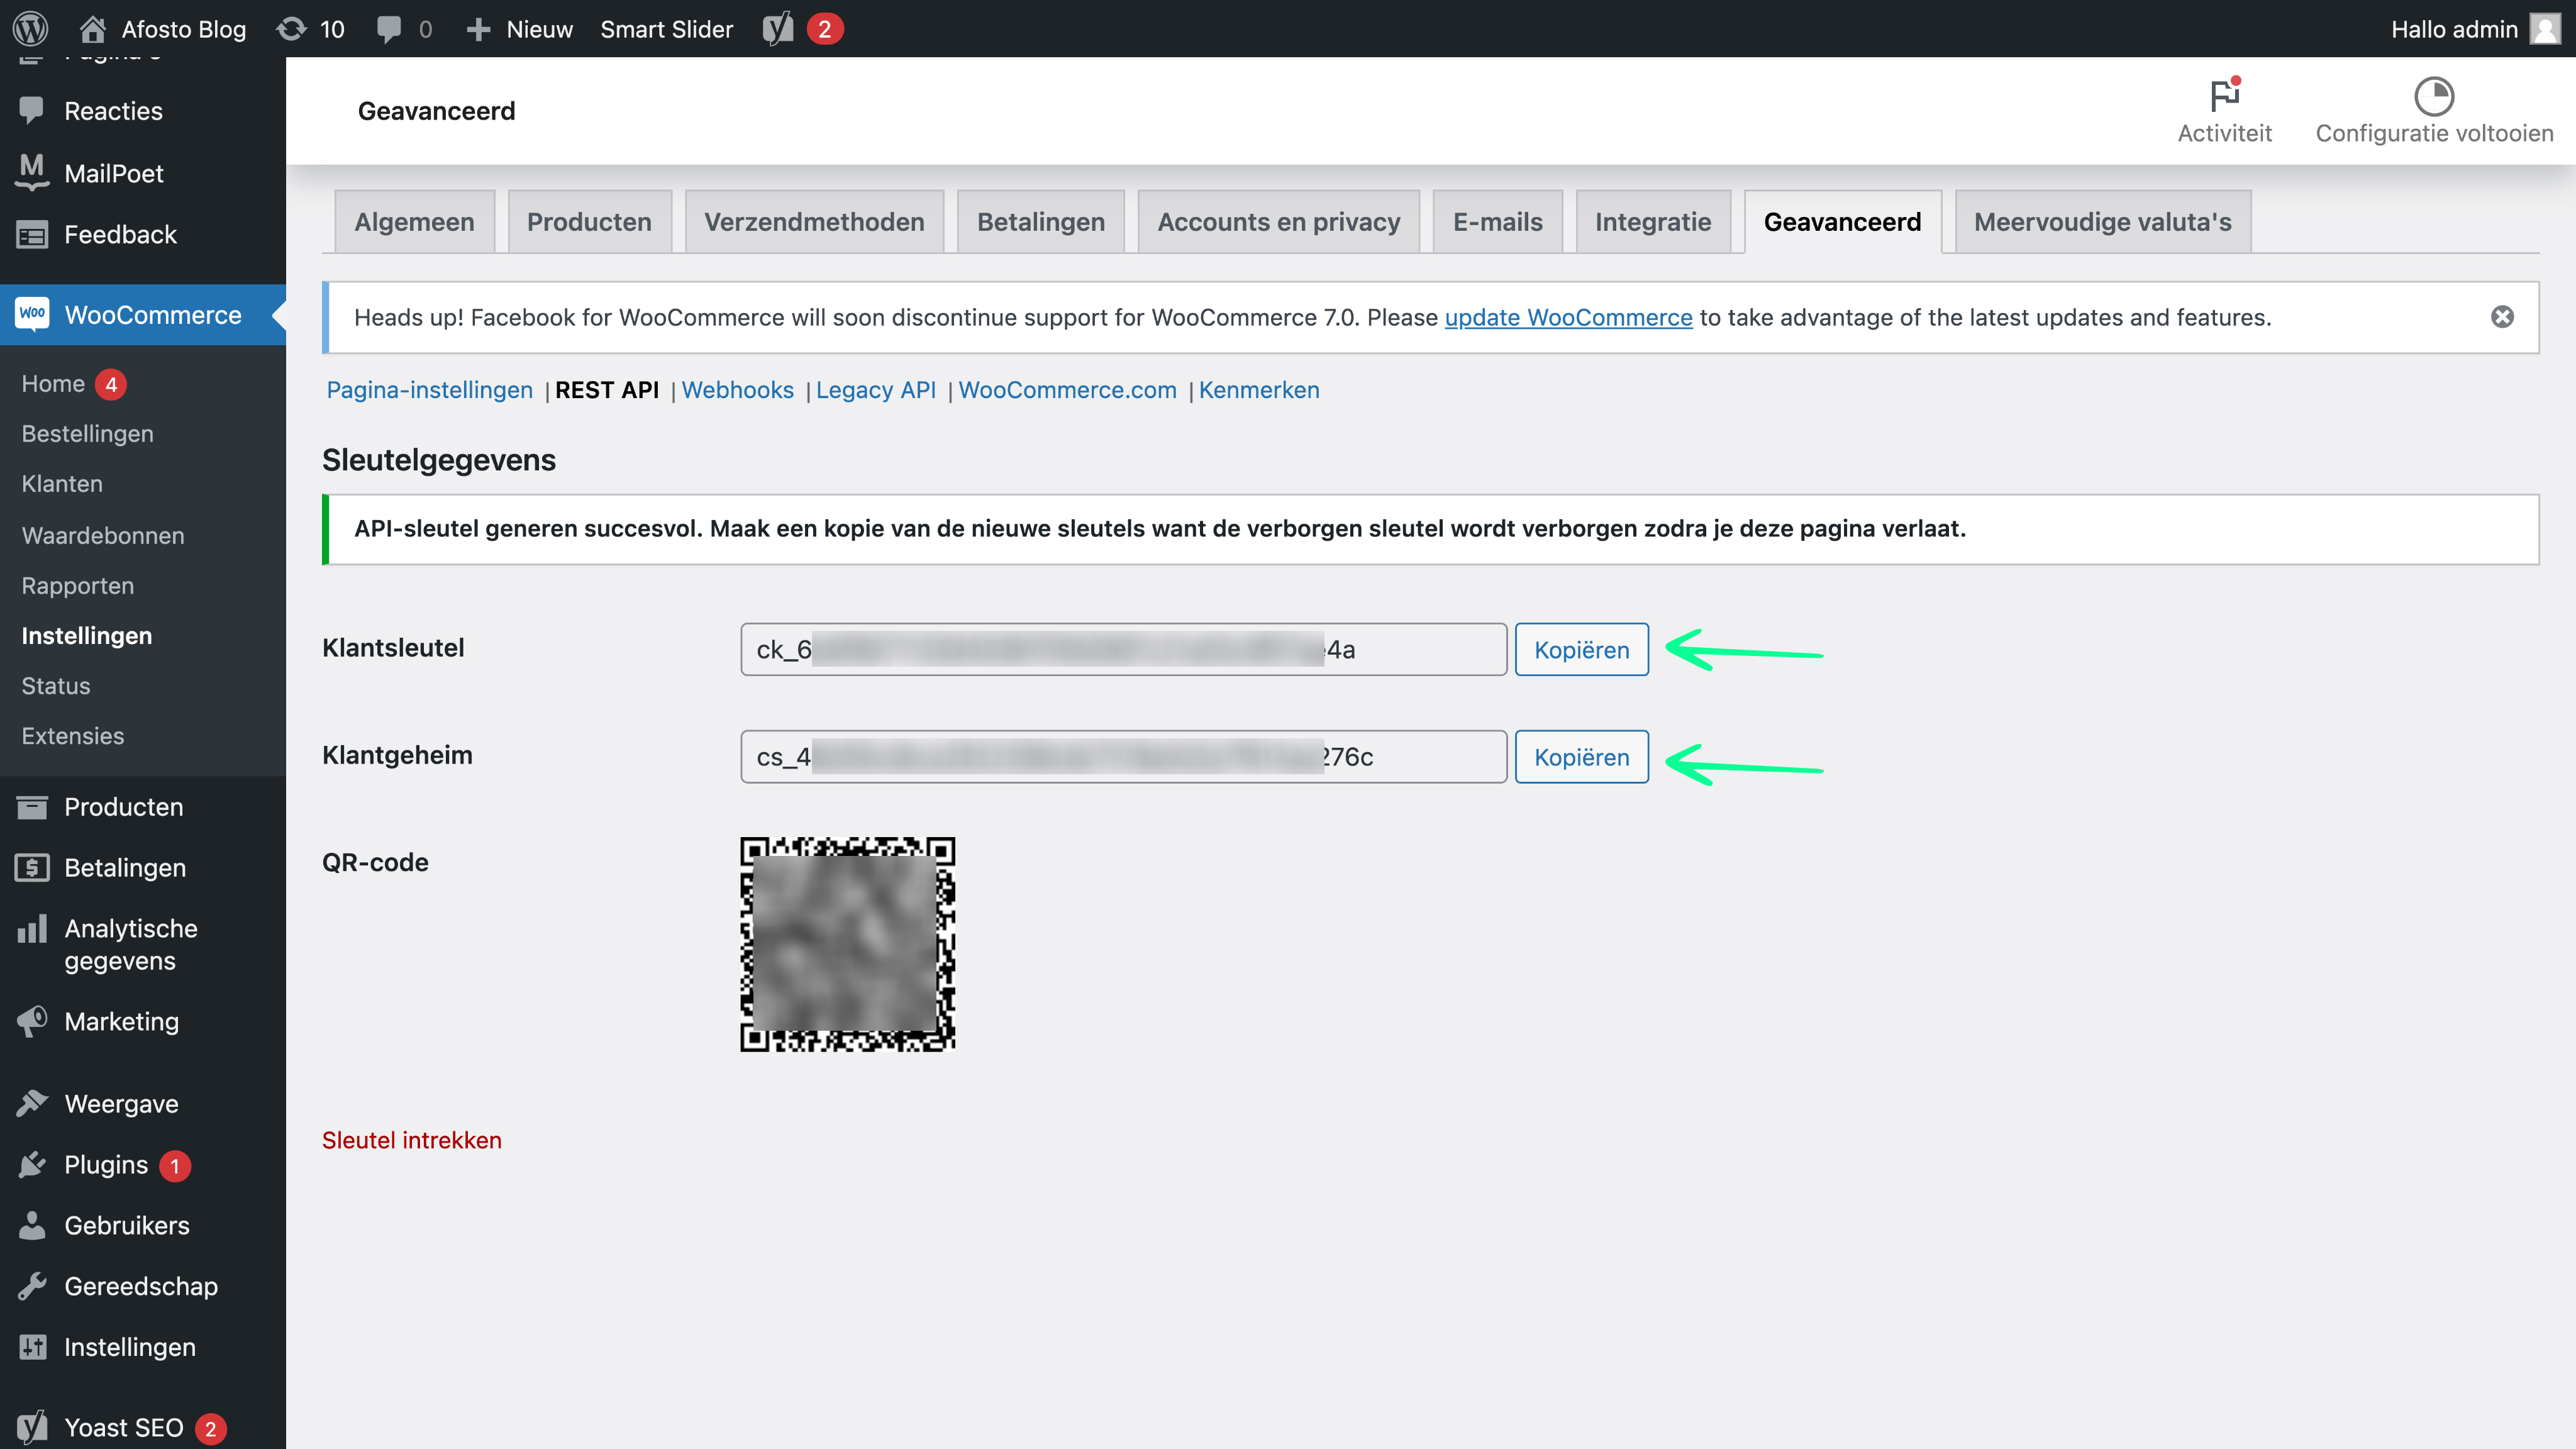The height and width of the screenshot is (1449, 2576).
Task: Focus the Klantsleutel key field
Action: tap(1123, 650)
